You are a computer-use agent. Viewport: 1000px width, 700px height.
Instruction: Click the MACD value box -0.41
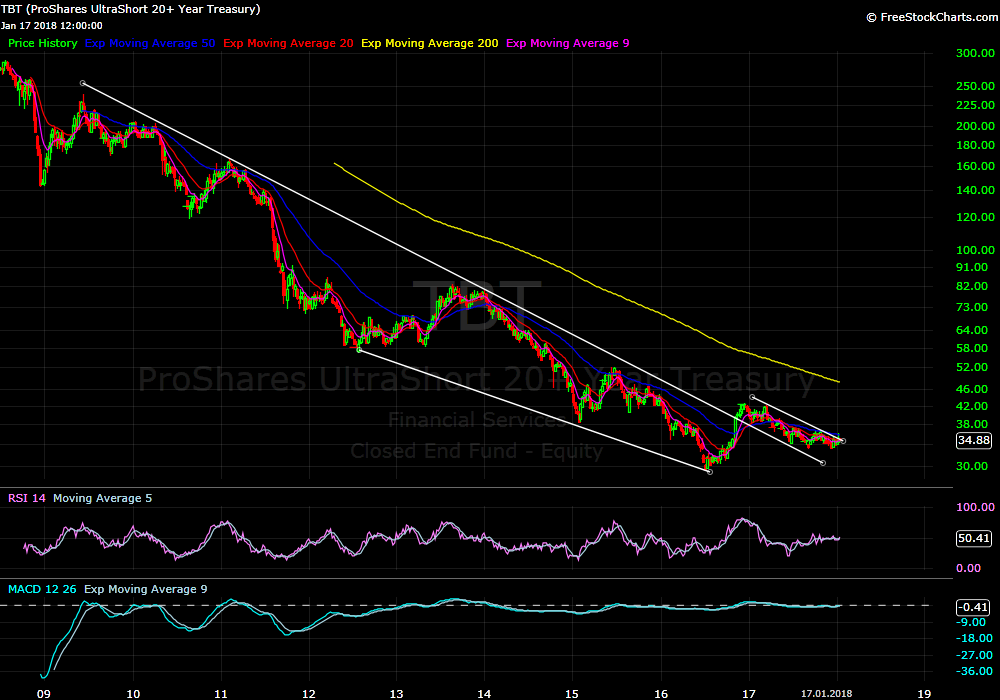coord(974,607)
